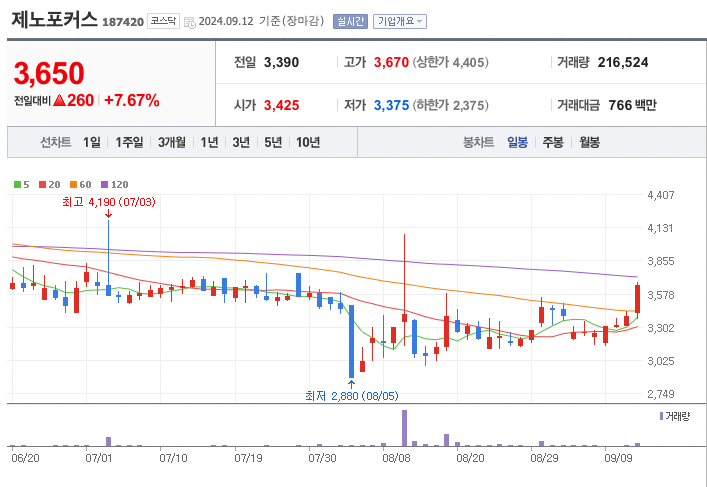Select the 1주일 line chart tab
707x487 pixels.
129,142
